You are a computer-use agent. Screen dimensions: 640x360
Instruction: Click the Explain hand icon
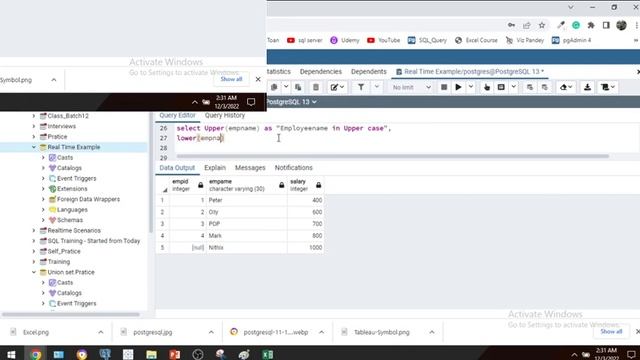(487, 87)
